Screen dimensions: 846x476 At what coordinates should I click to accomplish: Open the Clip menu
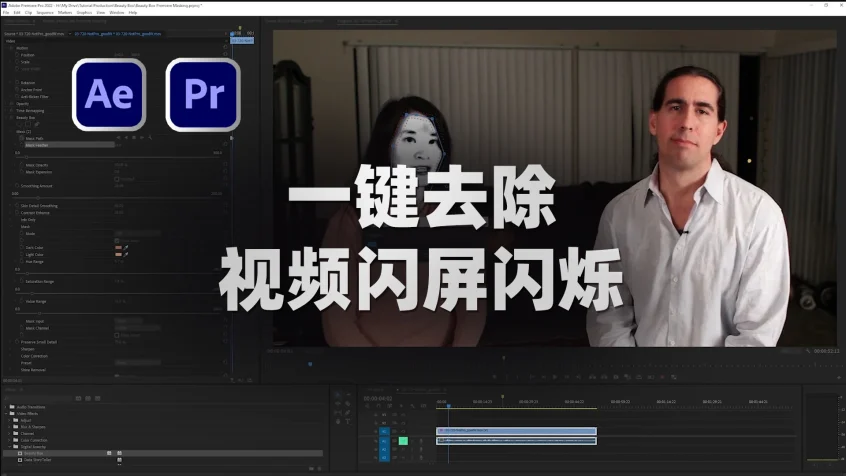pyautogui.click(x=28, y=12)
